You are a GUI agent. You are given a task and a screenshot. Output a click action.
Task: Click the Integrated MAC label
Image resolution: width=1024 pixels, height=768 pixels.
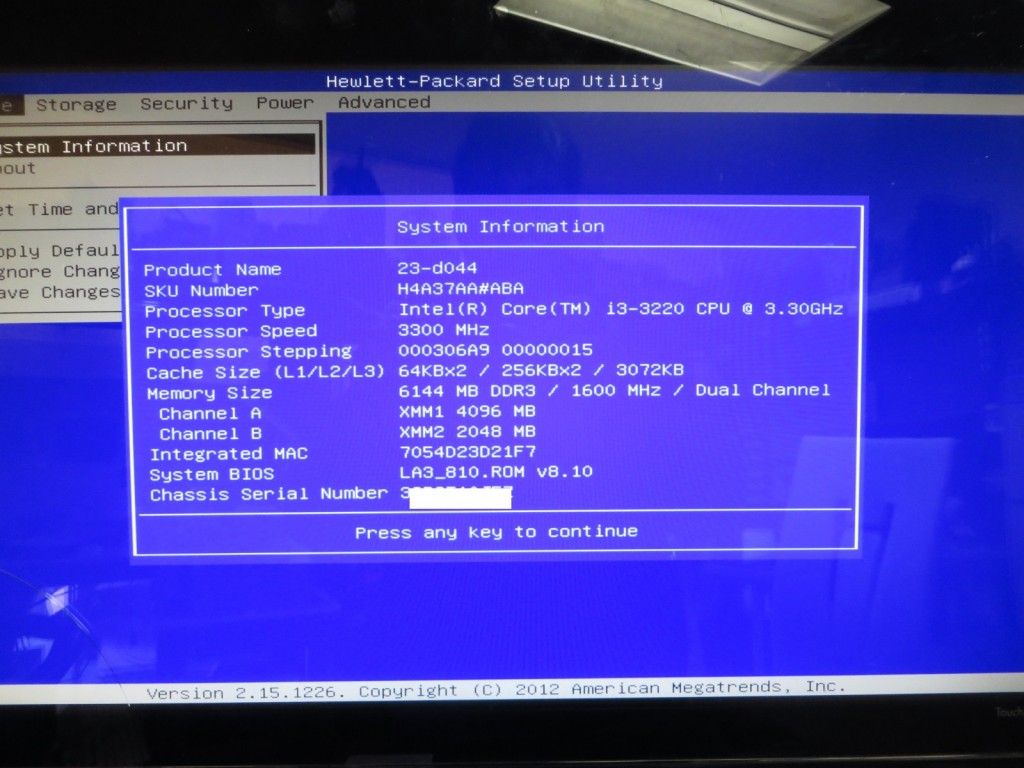229,454
